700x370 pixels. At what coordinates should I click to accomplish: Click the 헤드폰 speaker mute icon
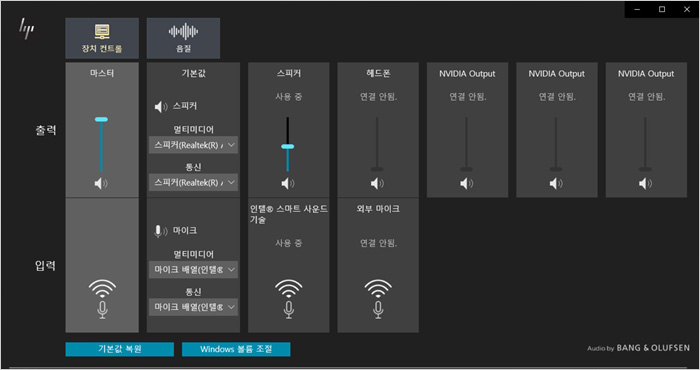(377, 183)
